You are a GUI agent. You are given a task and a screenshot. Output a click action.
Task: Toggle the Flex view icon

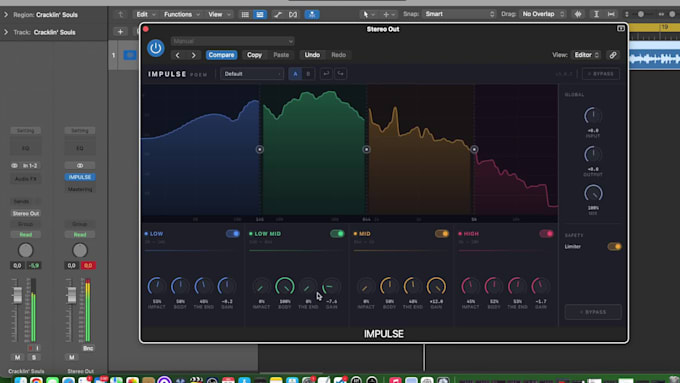(x=293, y=14)
